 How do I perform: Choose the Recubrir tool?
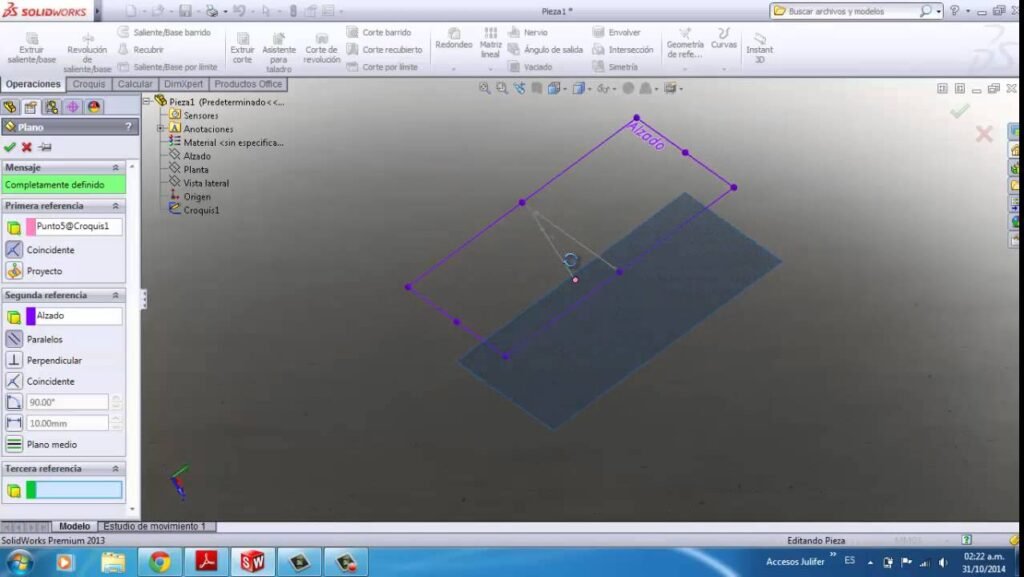click(141, 50)
